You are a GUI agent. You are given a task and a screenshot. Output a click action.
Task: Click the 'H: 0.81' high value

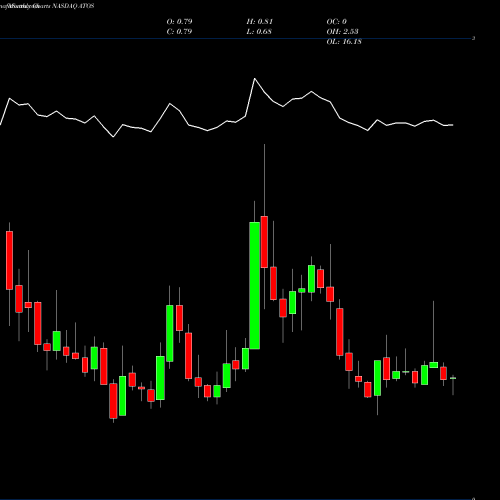coord(260,22)
